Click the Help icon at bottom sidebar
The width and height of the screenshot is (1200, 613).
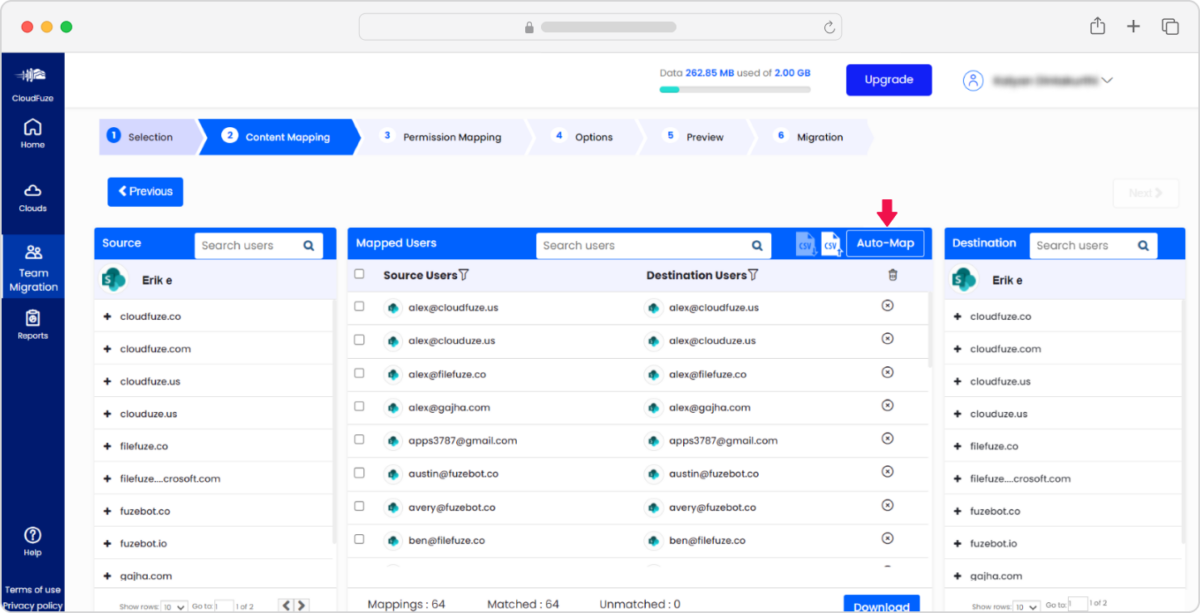[x=33, y=537]
